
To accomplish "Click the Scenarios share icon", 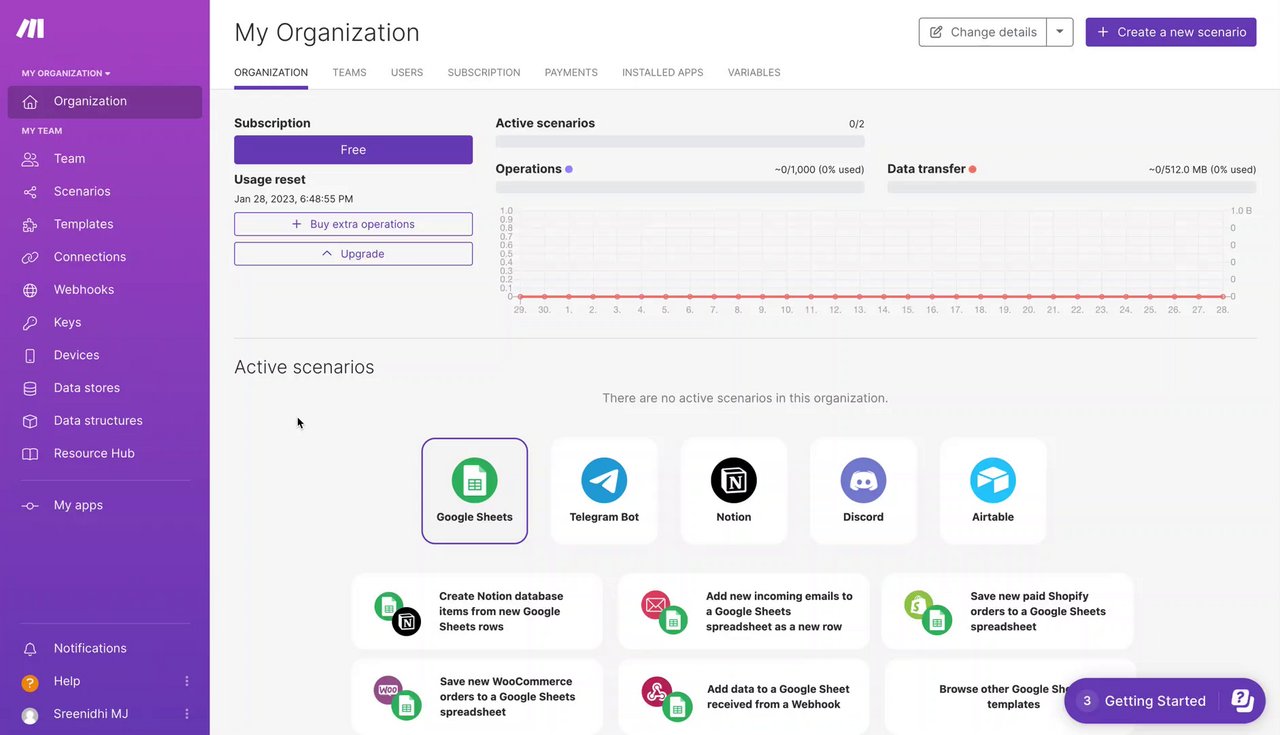I will click(x=30, y=192).
